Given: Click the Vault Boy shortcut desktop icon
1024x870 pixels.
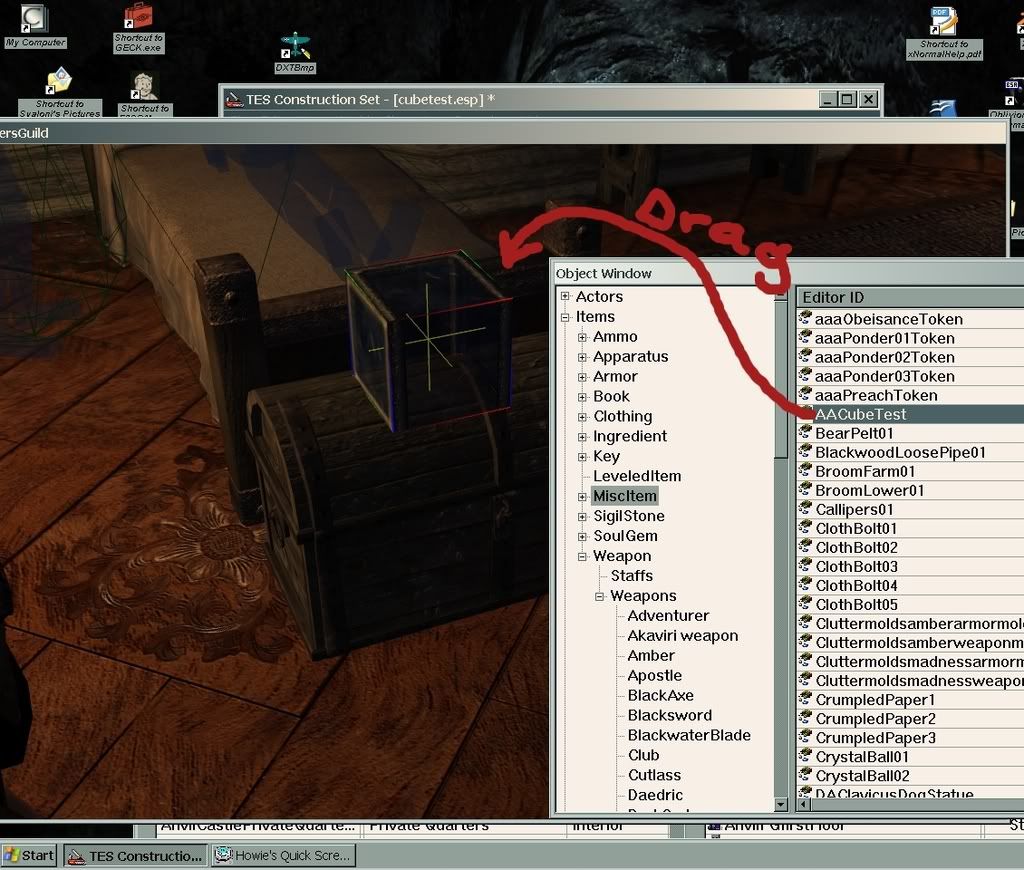Looking at the screenshot, I should pos(144,93).
